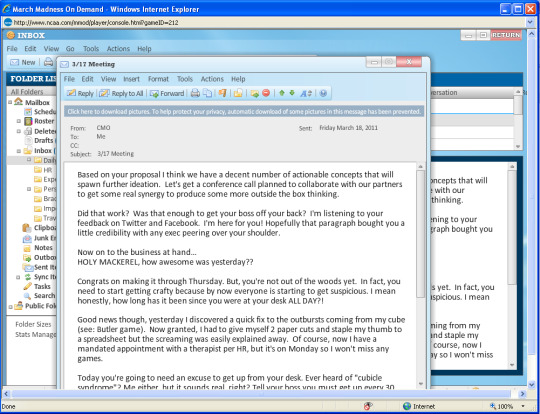
Task: Open Actions menu in message window
Action: click(x=212, y=79)
